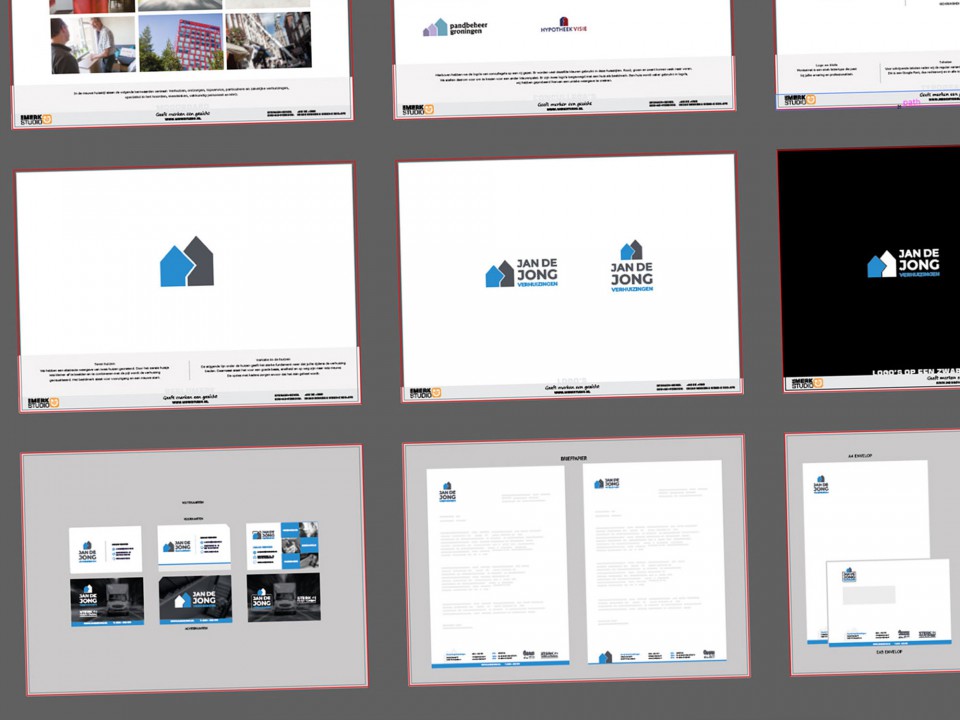This screenshot has width=960, height=720.
Task: Click the pandbeheer groningen logo
Action: [x=455, y=28]
